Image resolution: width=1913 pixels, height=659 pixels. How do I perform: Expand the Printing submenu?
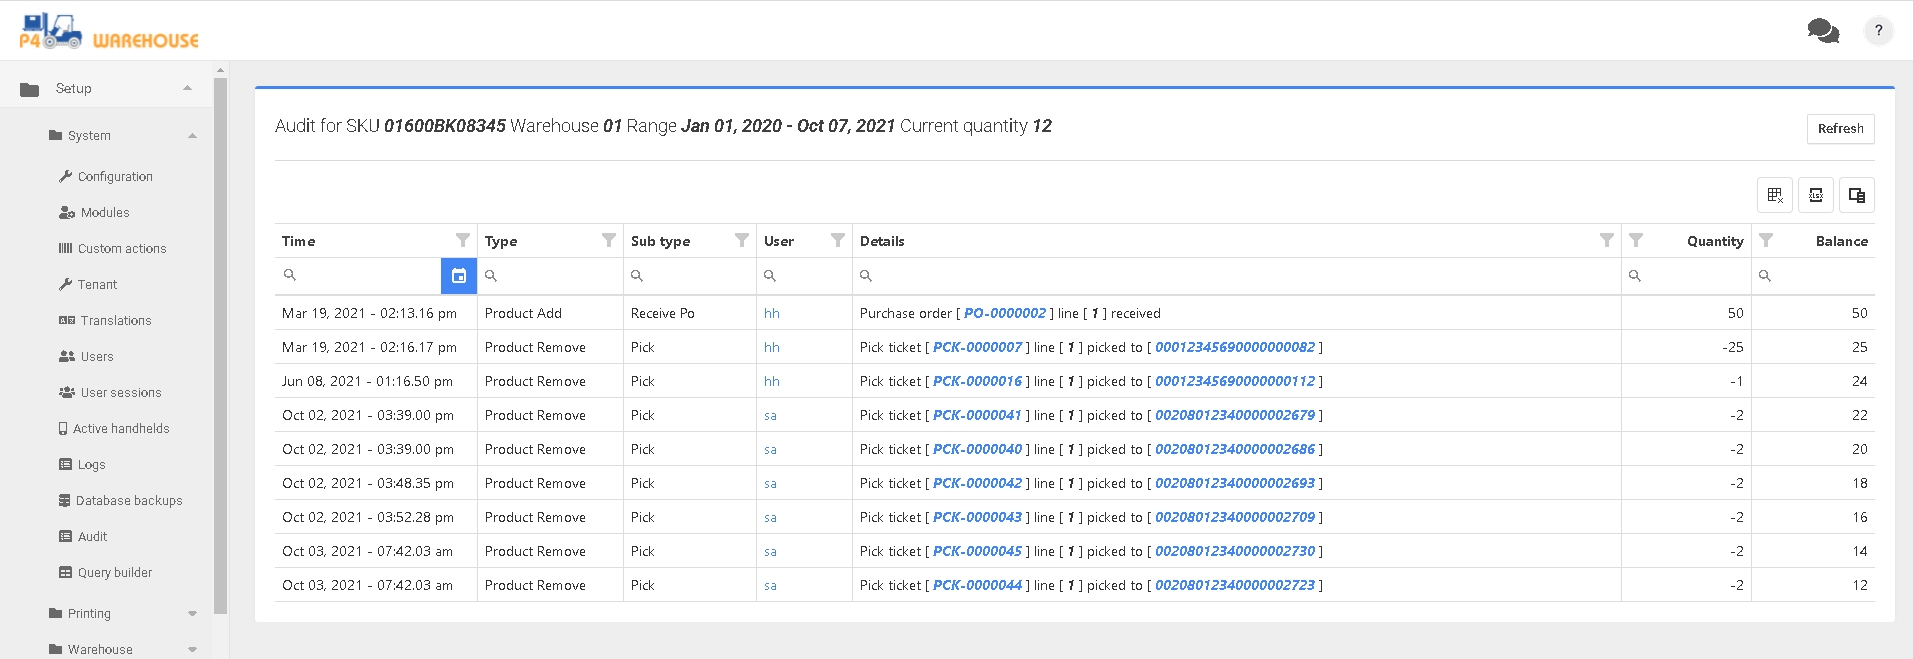click(x=192, y=614)
